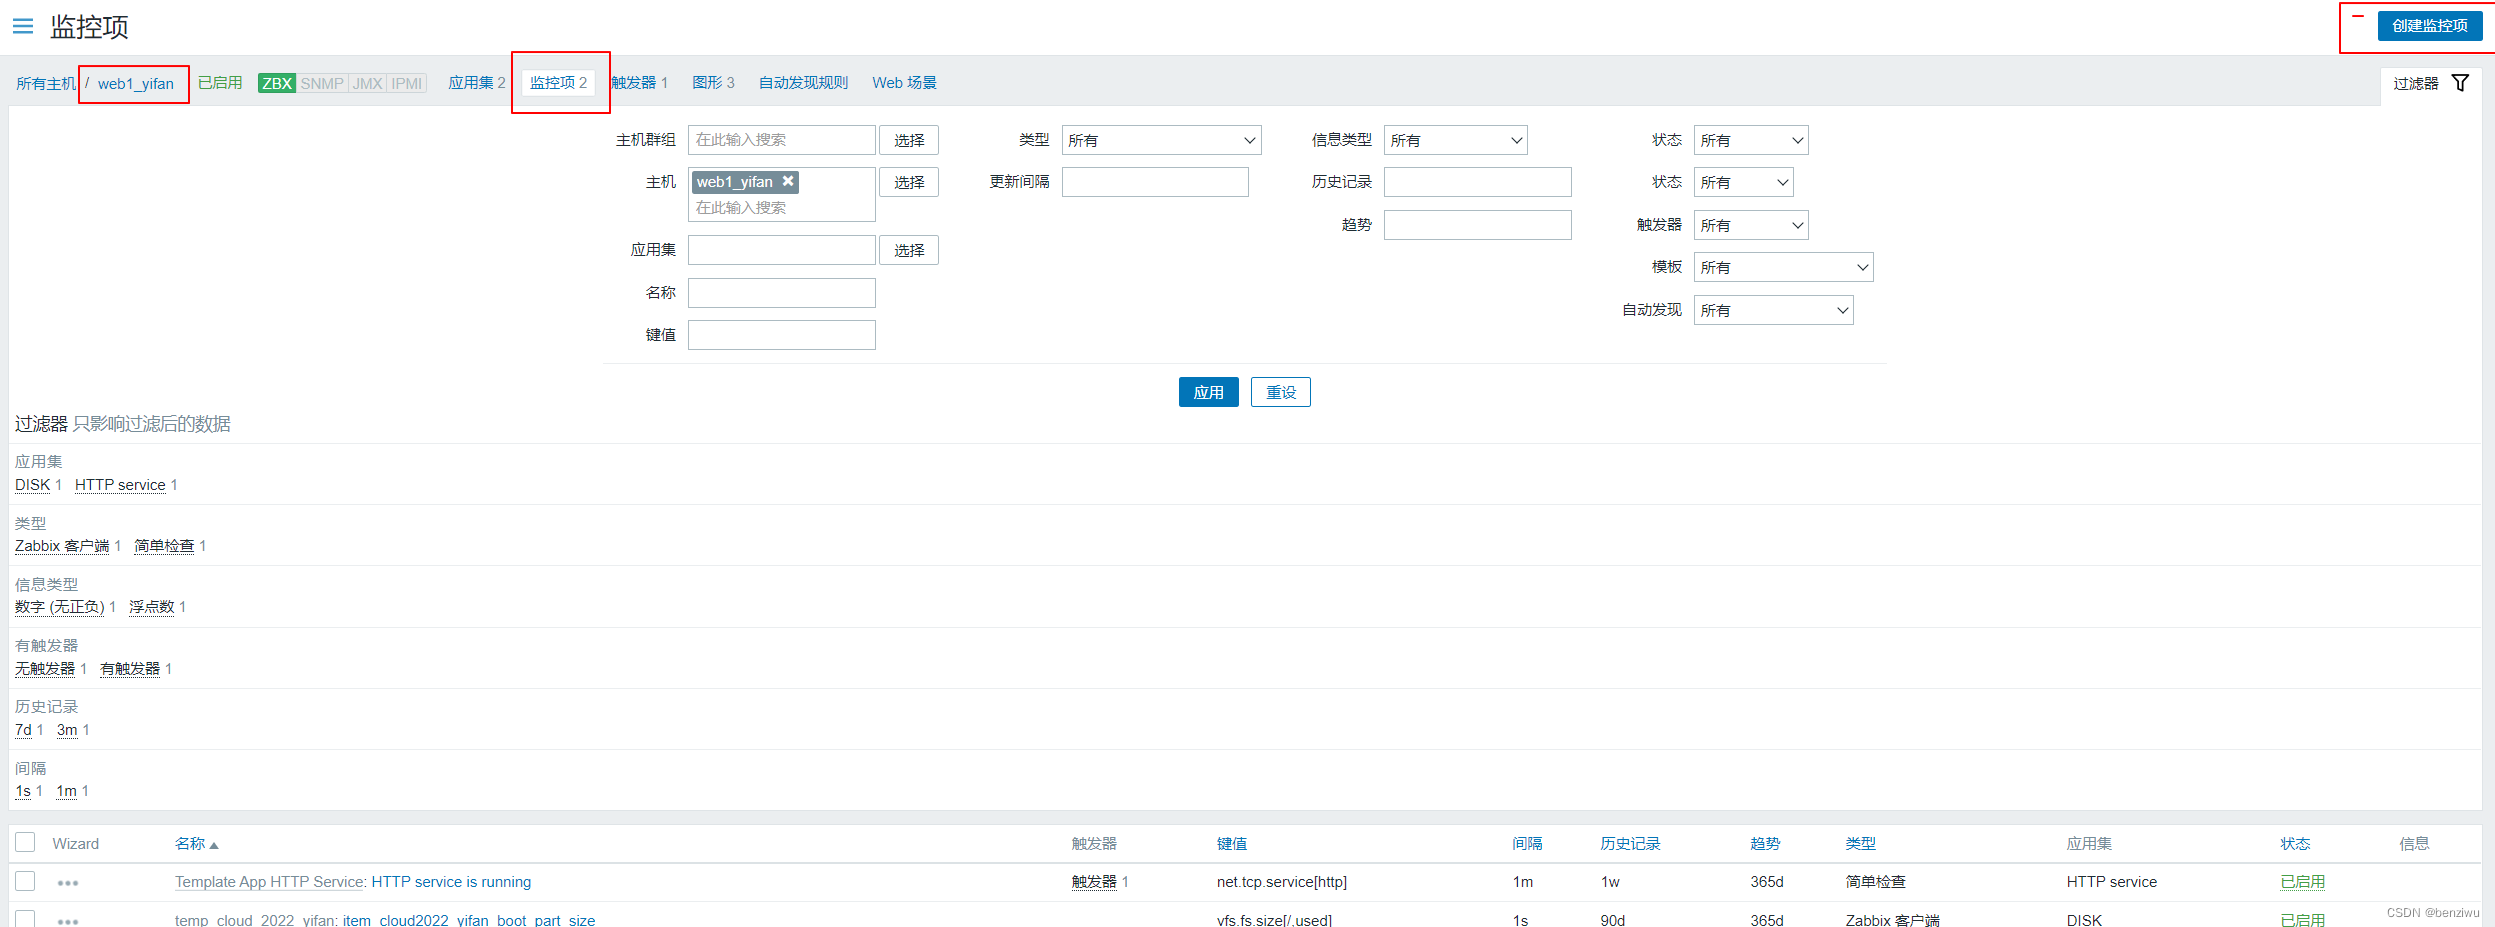Click 选择 next to 应用集 field
The width and height of the screenshot is (2495, 927).
(909, 250)
